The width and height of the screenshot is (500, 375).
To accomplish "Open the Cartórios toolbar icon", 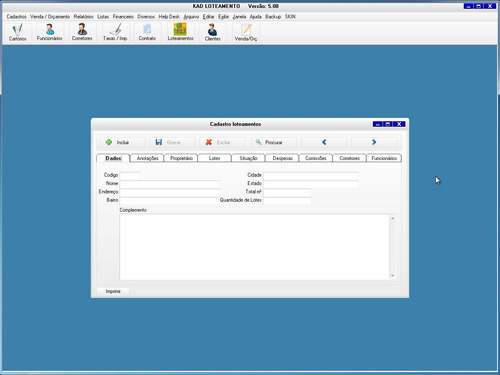I will (x=18, y=32).
